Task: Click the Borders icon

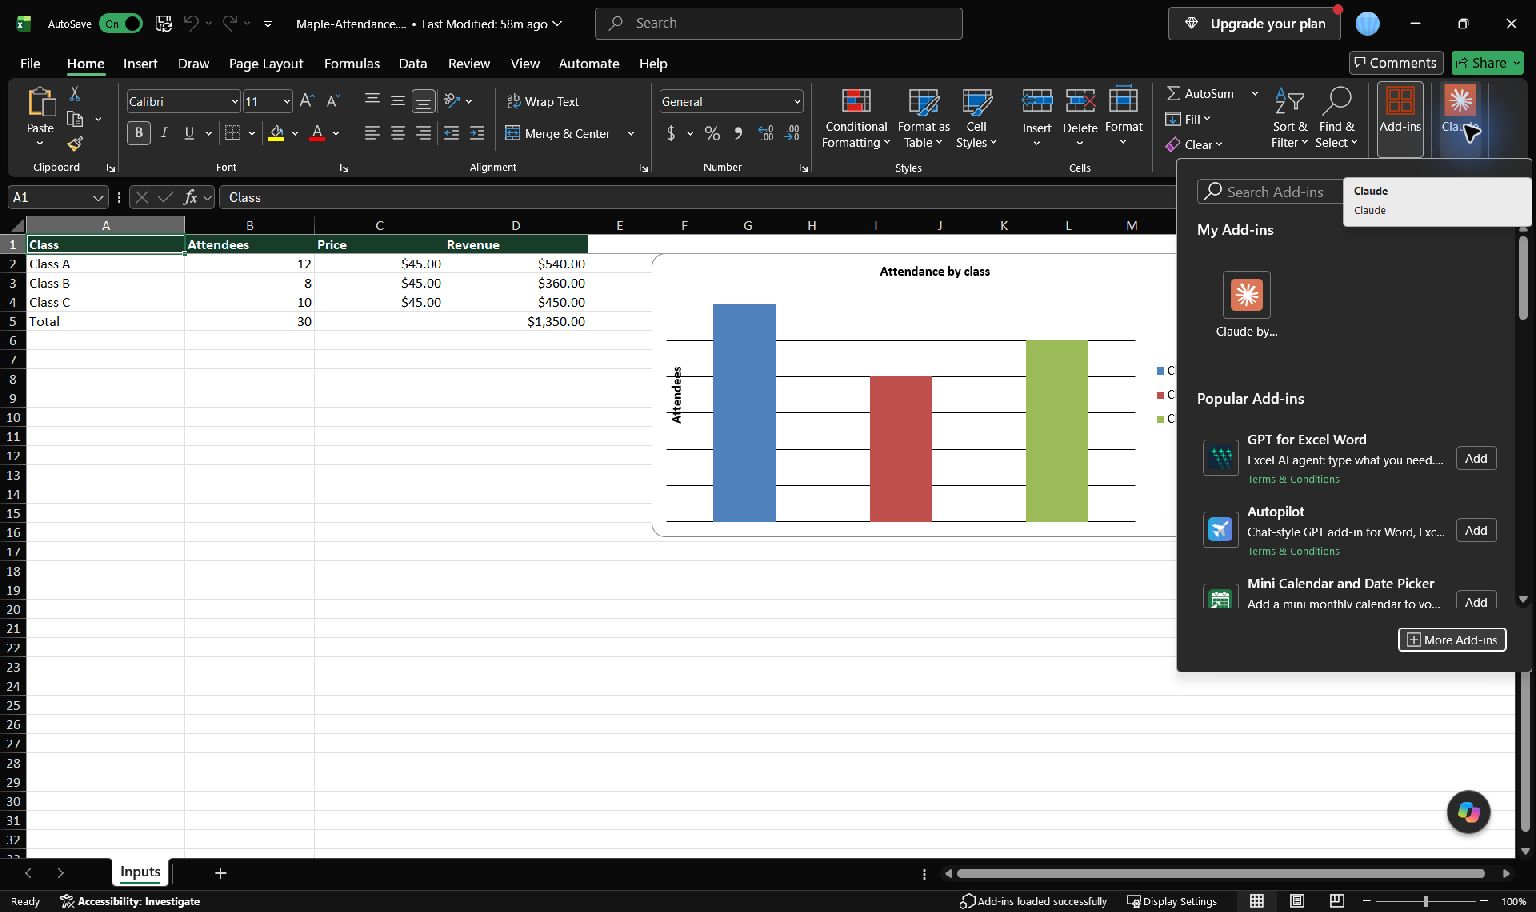Action: [x=232, y=133]
